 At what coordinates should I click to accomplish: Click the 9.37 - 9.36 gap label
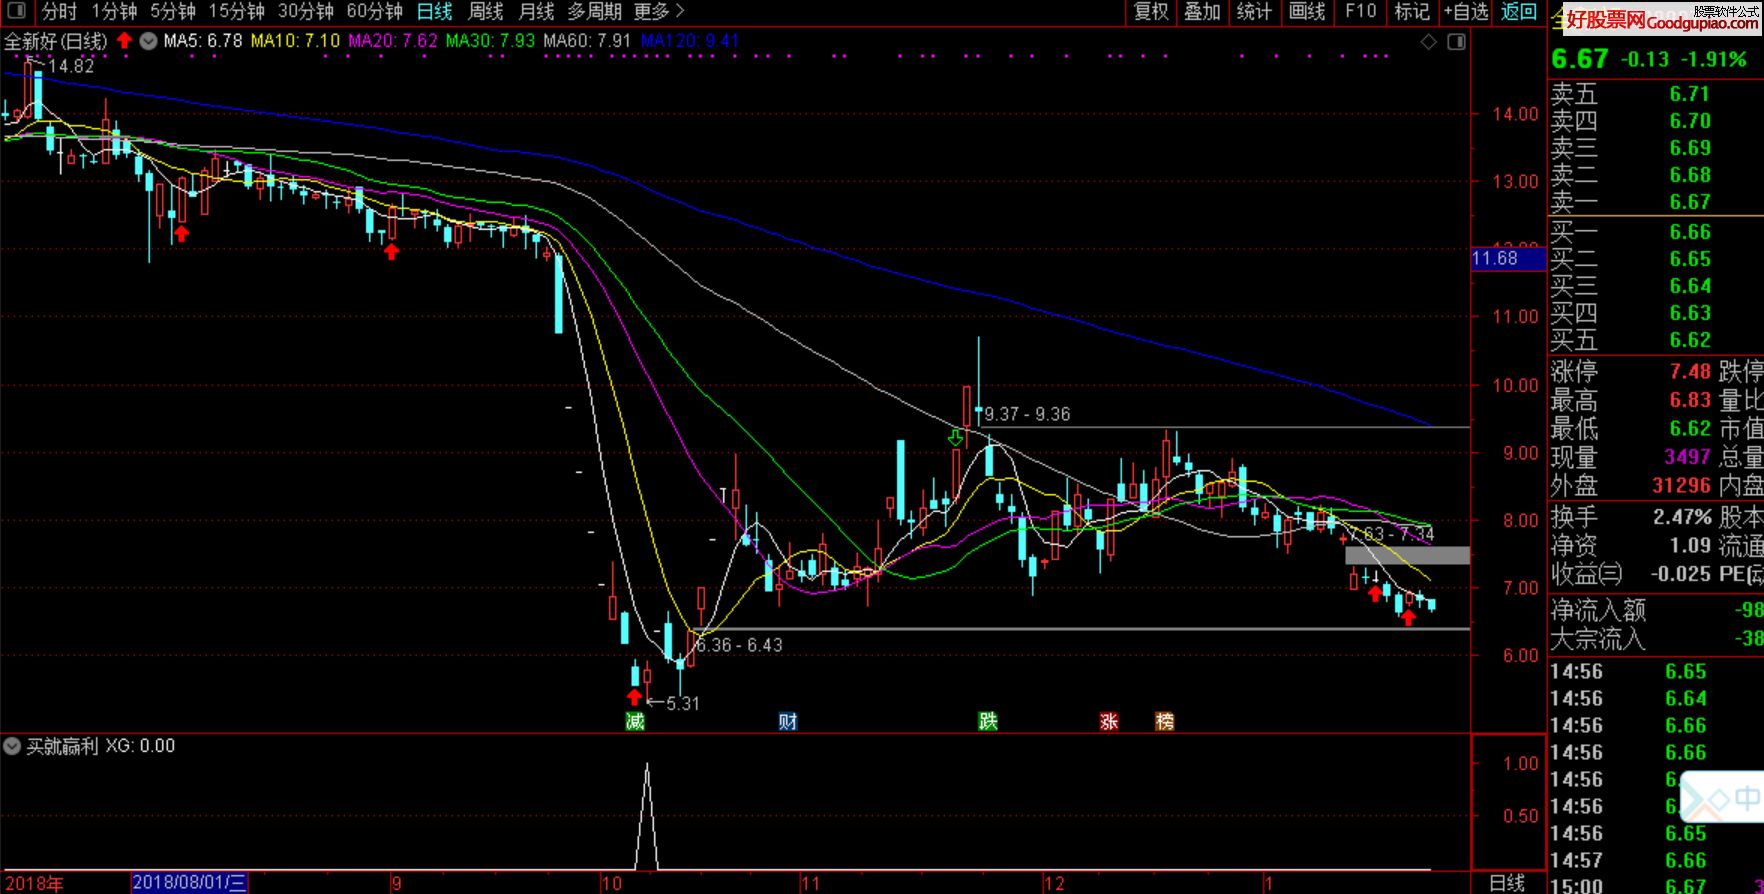(x=1027, y=414)
